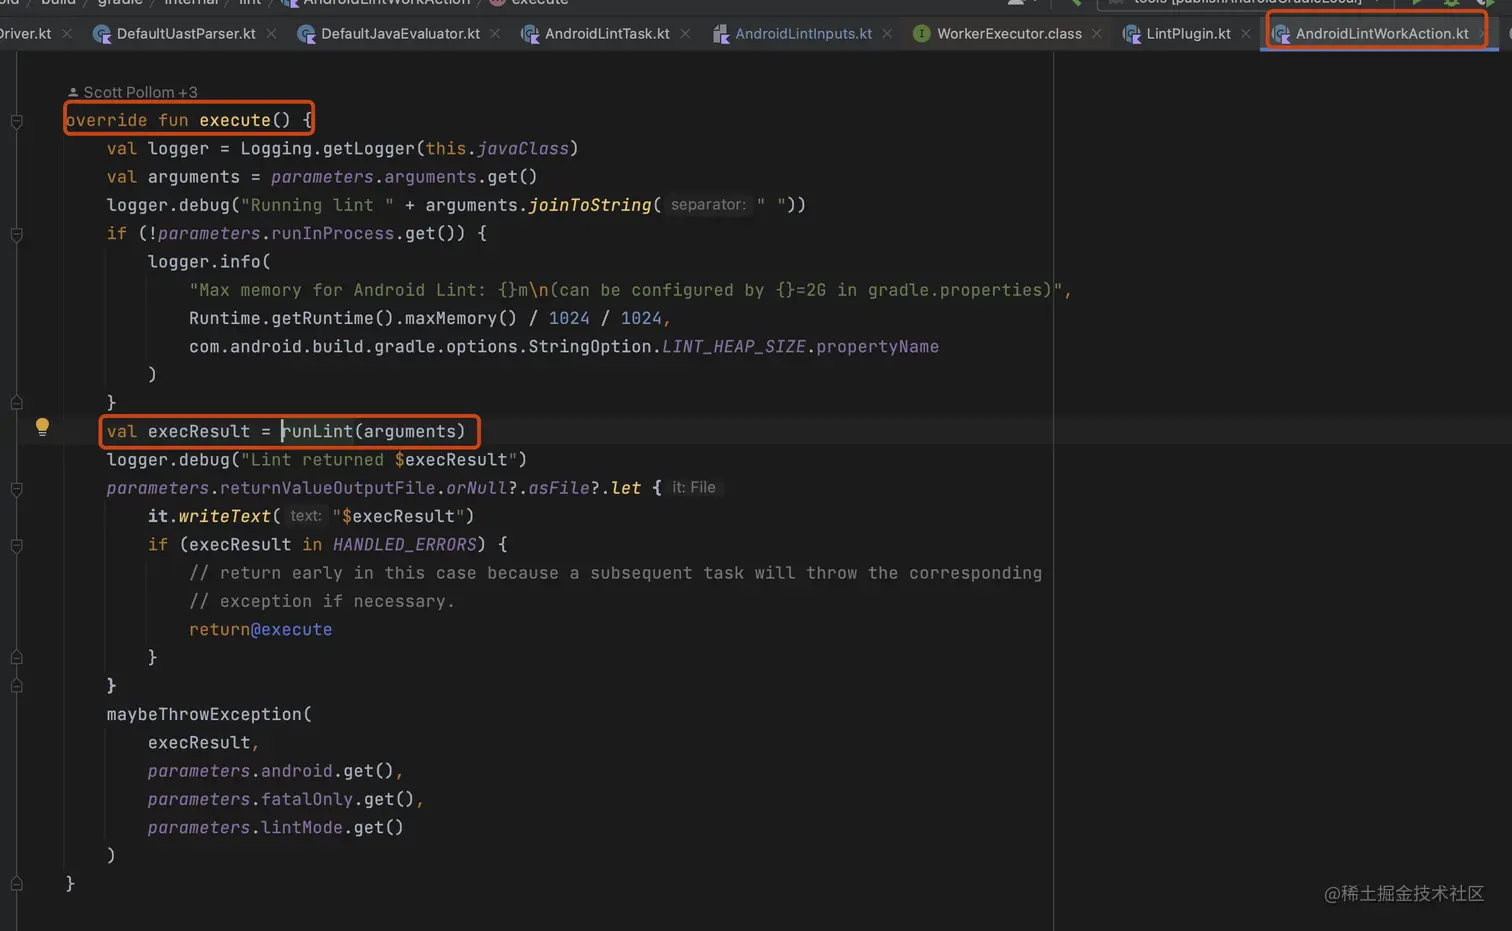This screenshot has height=931, width=1512.
Task: Click the writeText method call
Action: pos(224,517)
